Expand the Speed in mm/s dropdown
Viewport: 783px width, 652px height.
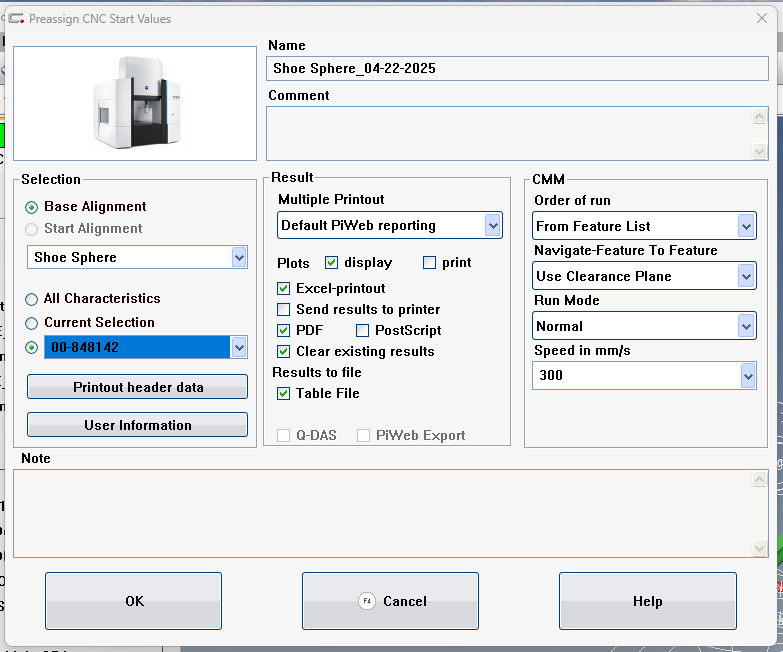(748, 376)
